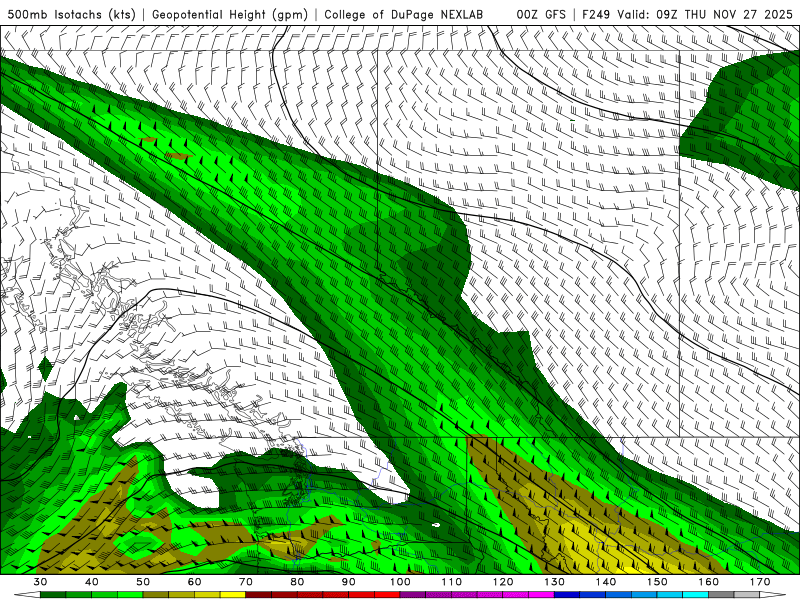Image resolution: width=800 pixels, height=600 pixels.
Task: Select the darkest green swatch starting at 30
Action: click(53, 595)
